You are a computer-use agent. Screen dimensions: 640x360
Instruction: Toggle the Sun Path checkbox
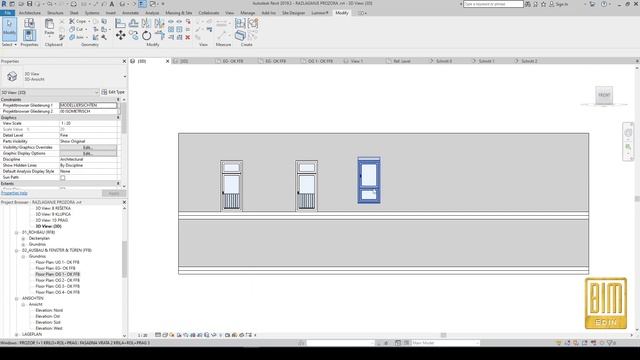pos(62,178)
